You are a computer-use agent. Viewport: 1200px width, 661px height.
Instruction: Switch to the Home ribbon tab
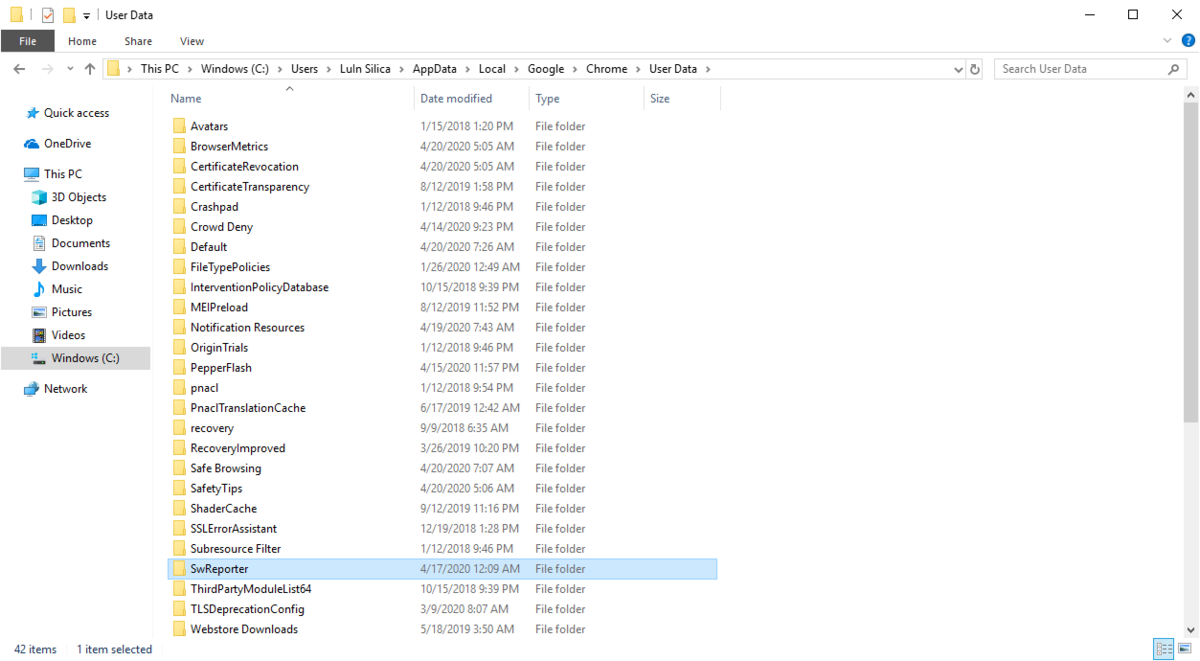pyautogui.click(x=82, y=41)
